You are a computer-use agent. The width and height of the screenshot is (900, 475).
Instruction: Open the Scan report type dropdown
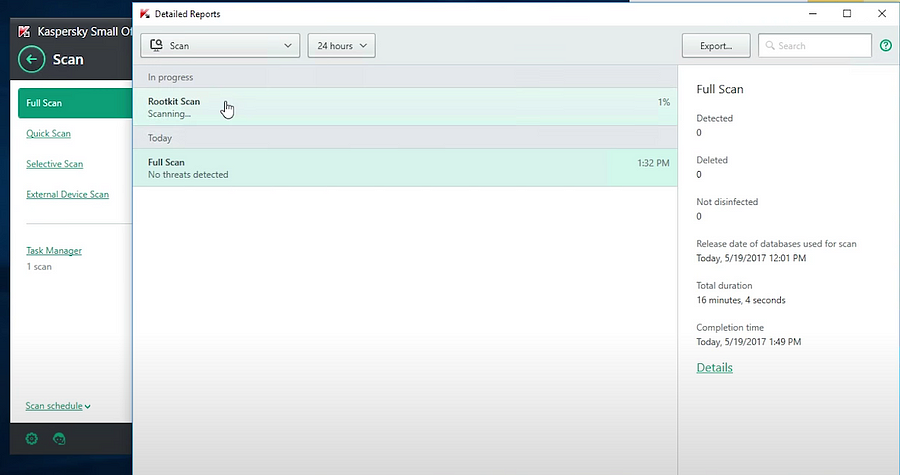coord(220,45)
